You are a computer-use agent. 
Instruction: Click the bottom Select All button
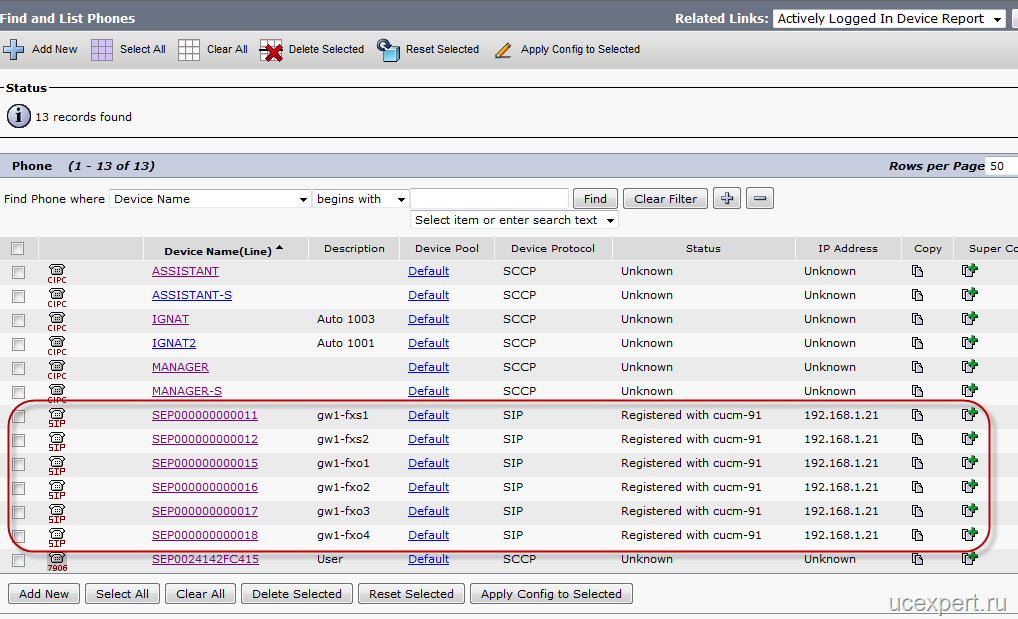click(122, 594)
